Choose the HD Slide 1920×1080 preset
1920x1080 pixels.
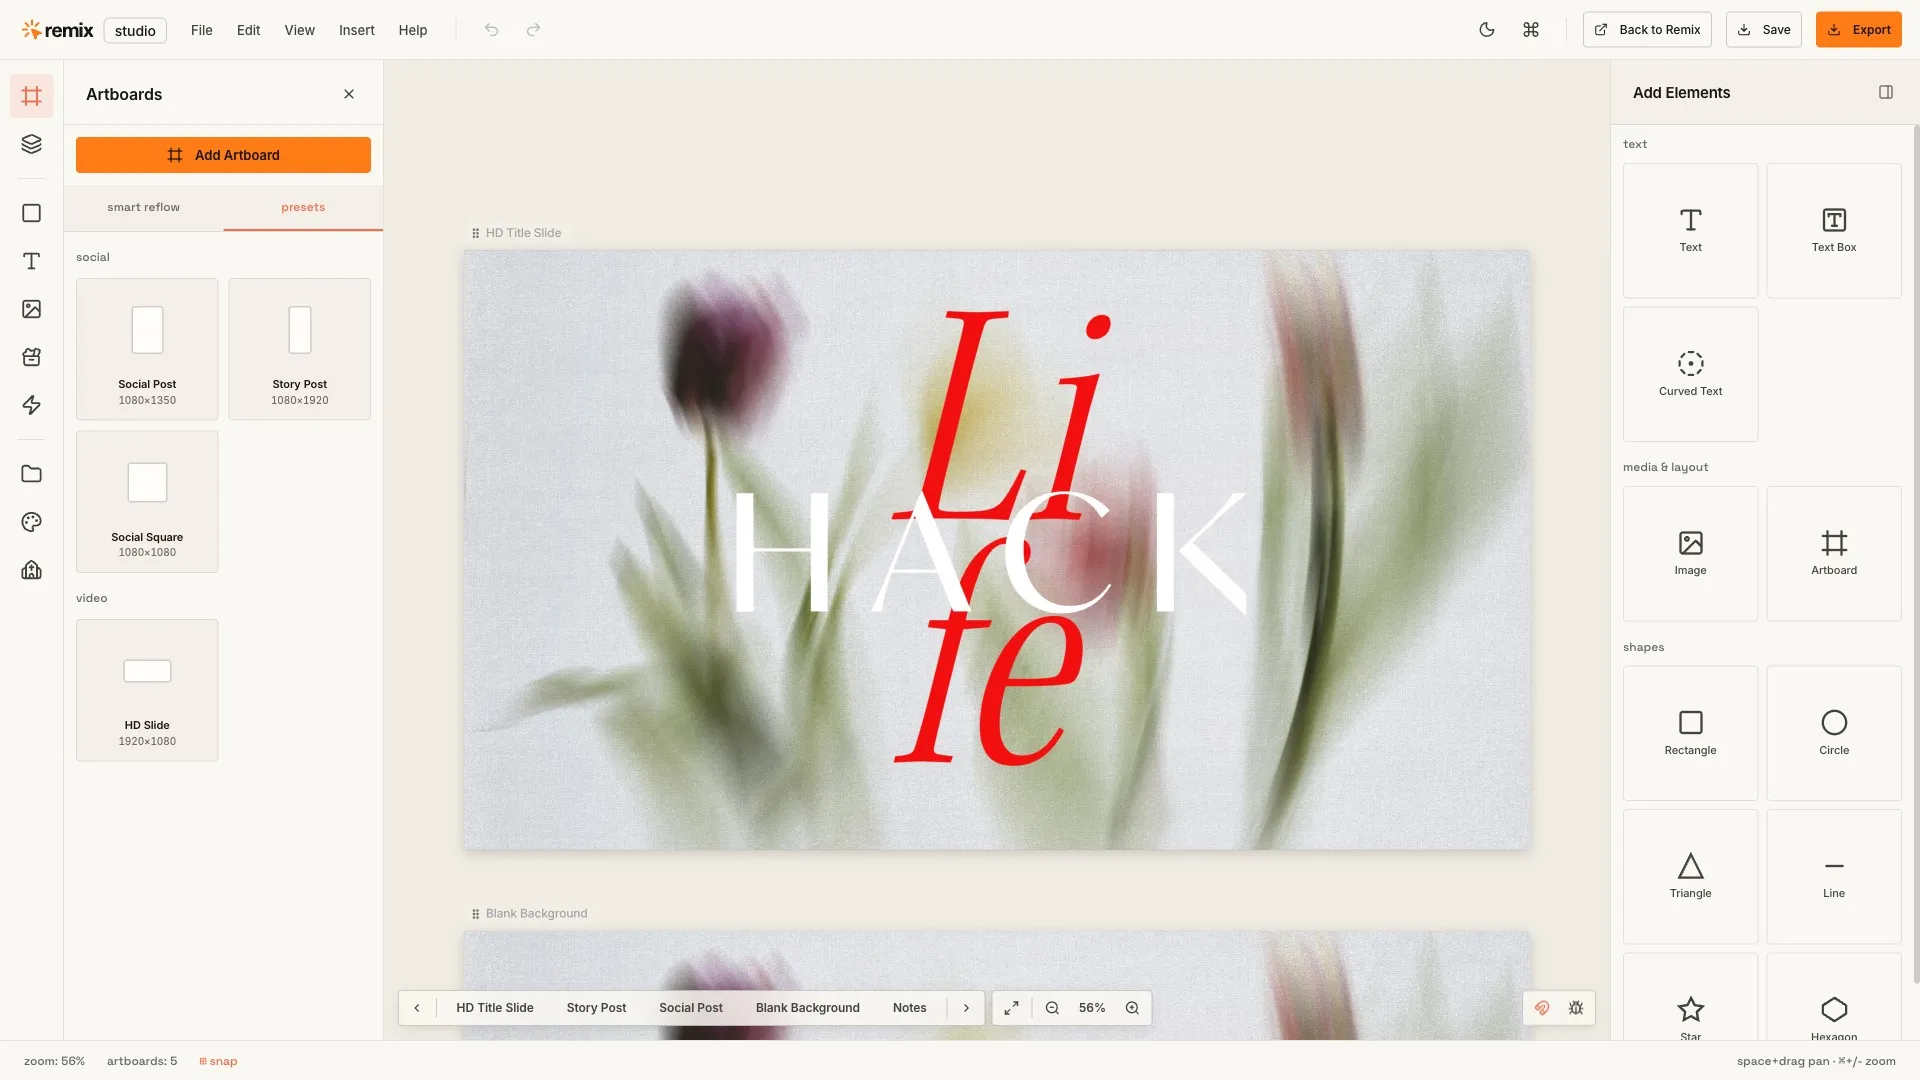click(147, 690)
